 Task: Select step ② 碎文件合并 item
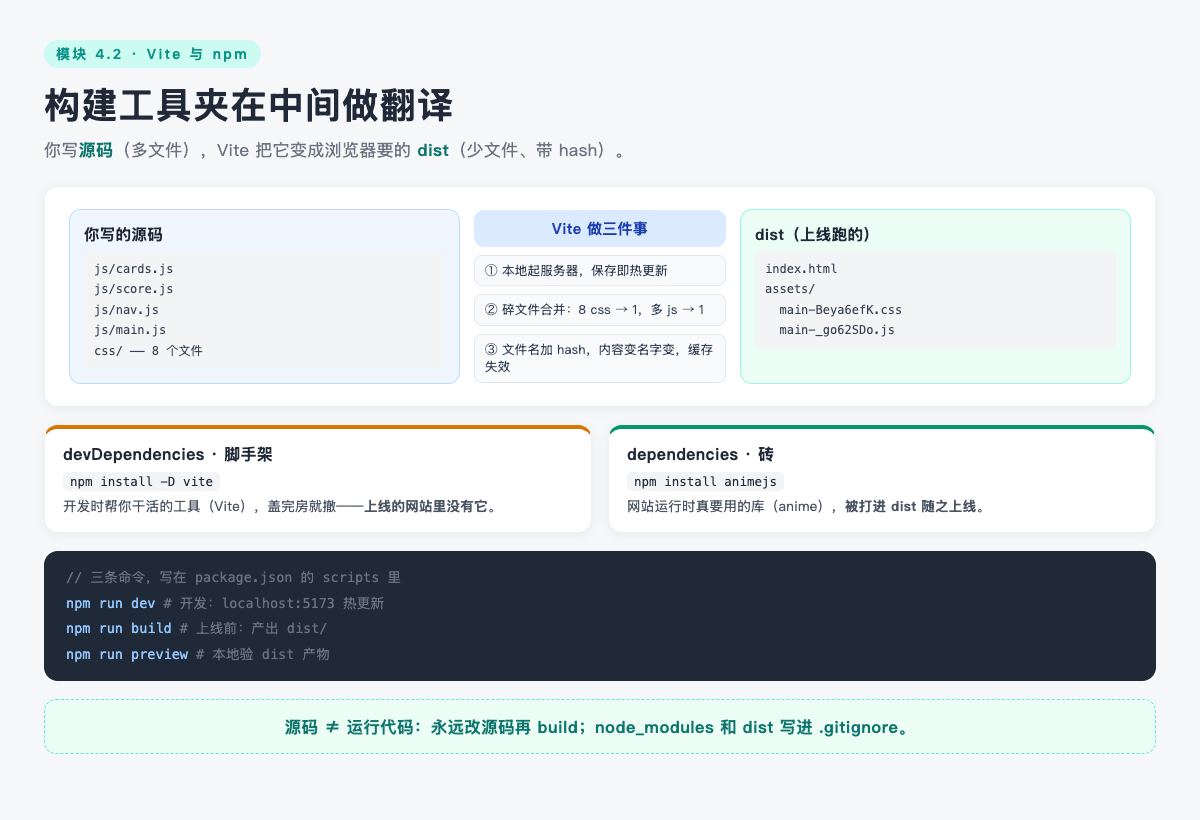[x=600, y=310]
